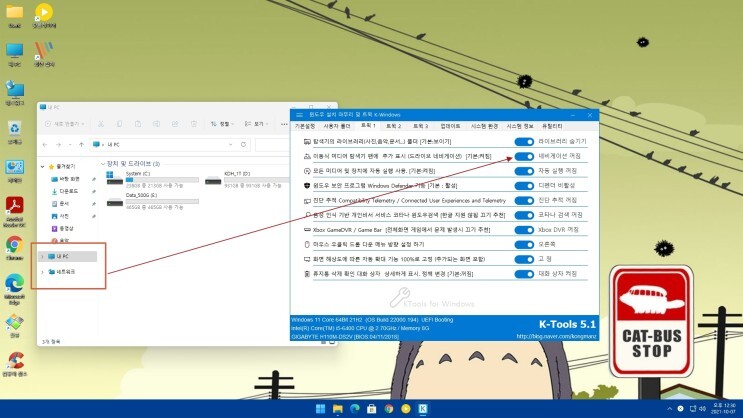Image resolution: width=743 pixels, height=418 pixels.
Task: Switch to the 기본설정 tab
Action: point(305,126)
